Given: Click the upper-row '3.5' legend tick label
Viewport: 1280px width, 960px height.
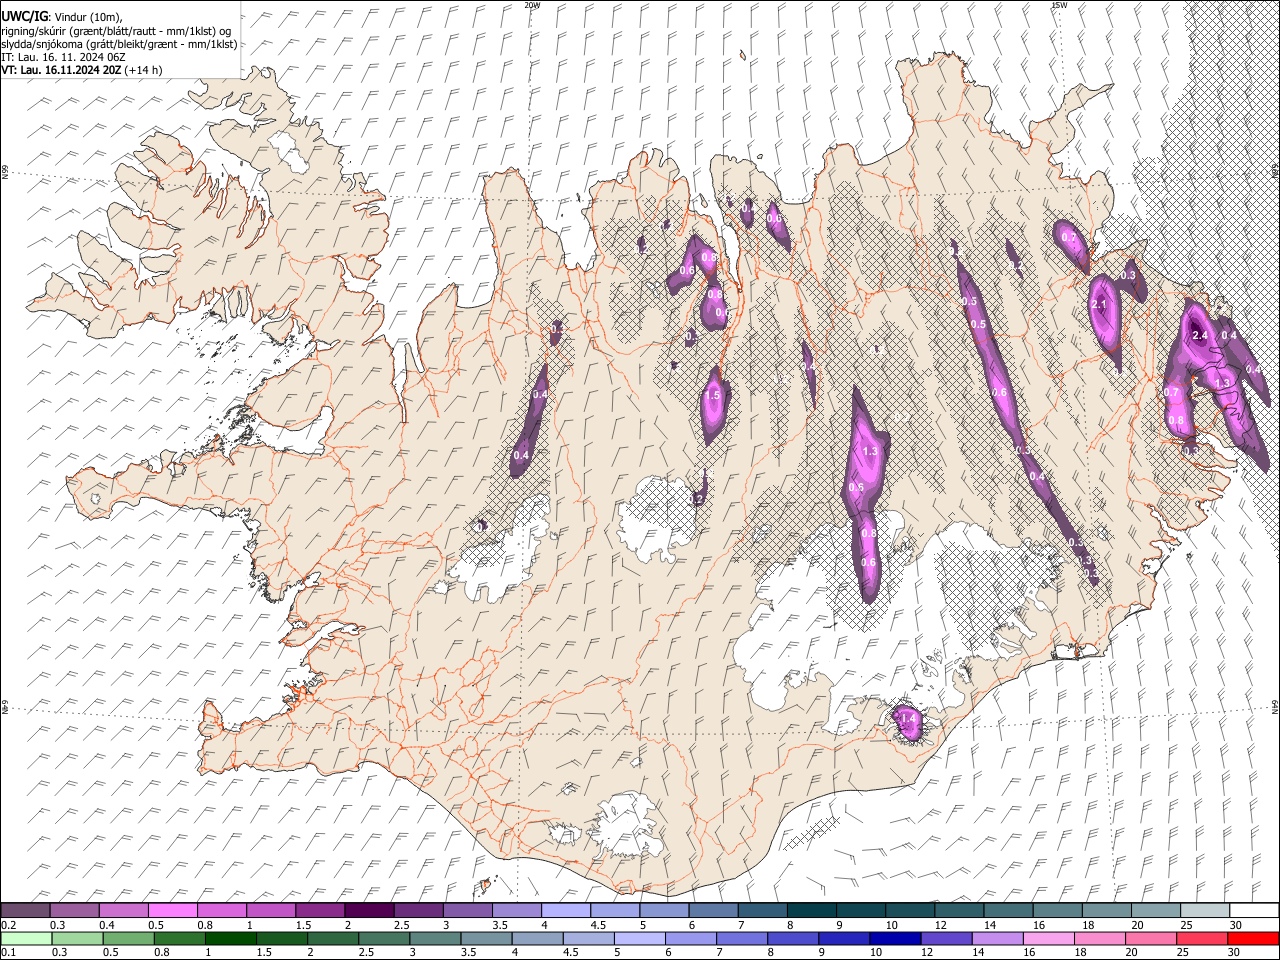Looking at the screenshot, I should [499, 925].
